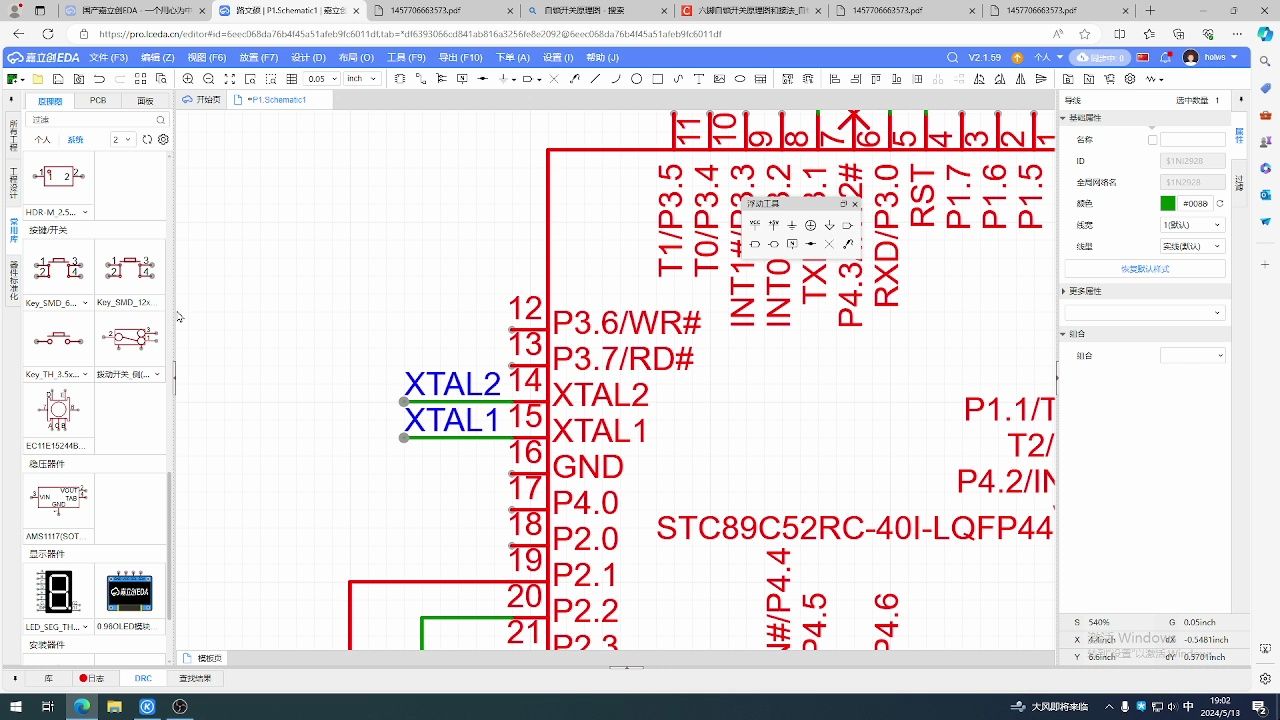Click the orange update arrow icon

pyautogui.click(x=1018, y=57)
